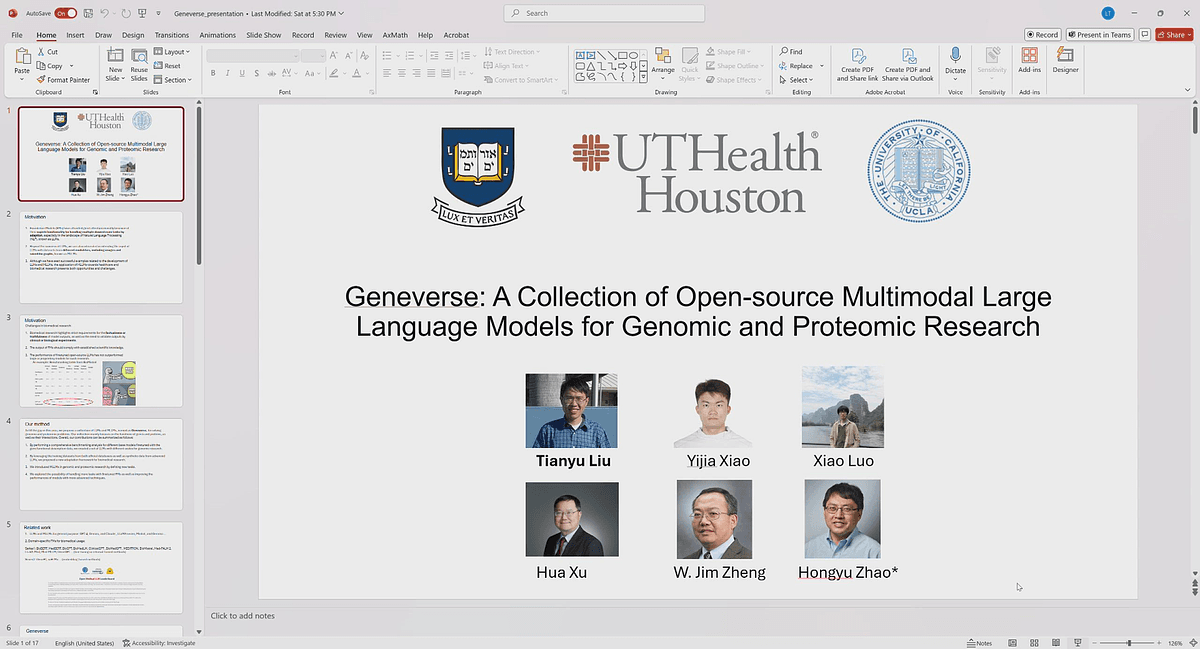
Task: Open the font name combo box
Action: (x=252, y=56)
